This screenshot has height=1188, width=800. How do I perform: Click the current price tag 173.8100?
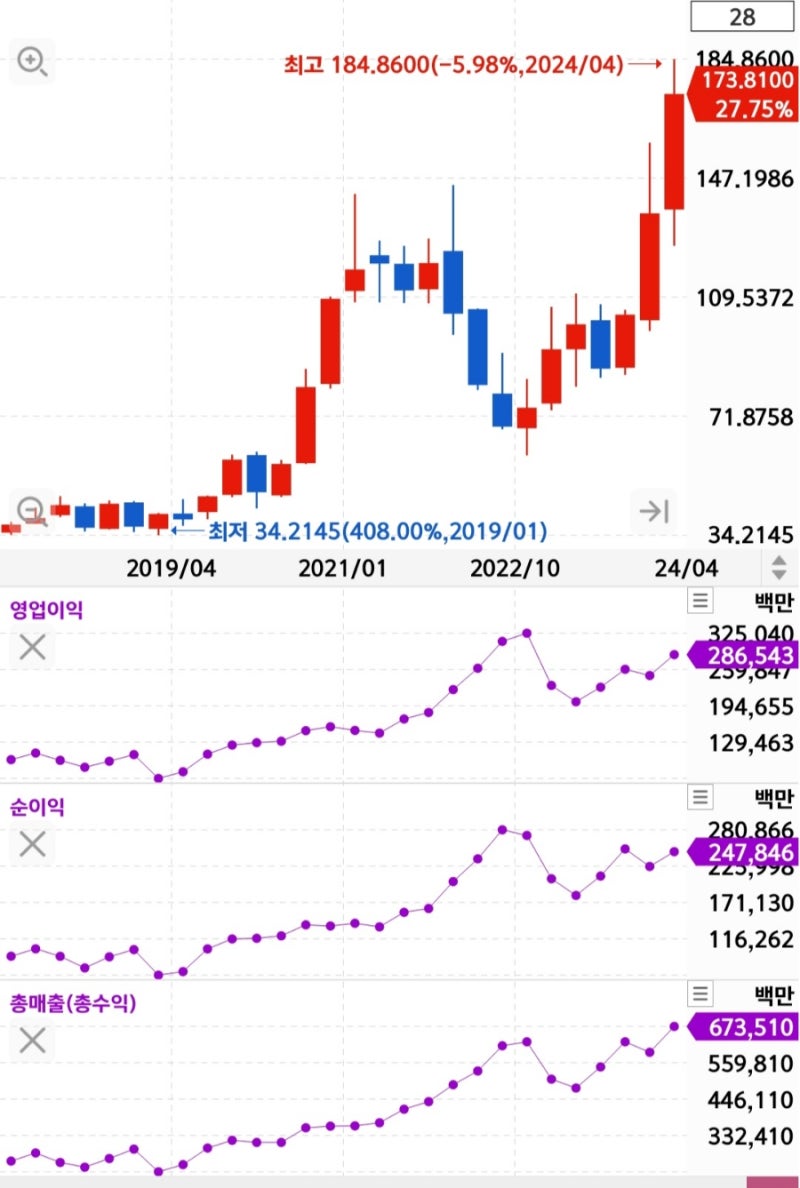tap(742, 95)
